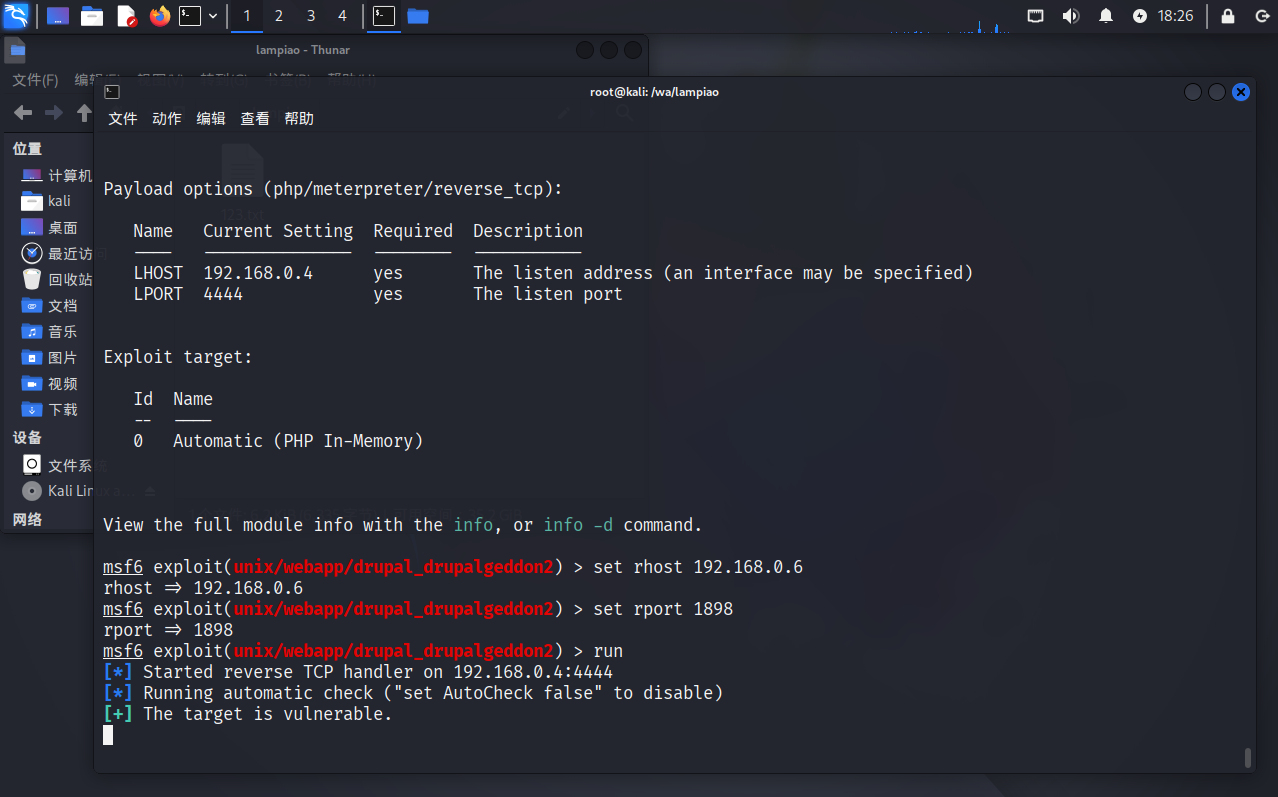This screenshot has height=797, width=1278.
Task: Open the terminal 编辑 menu
Action: [211, 118]
